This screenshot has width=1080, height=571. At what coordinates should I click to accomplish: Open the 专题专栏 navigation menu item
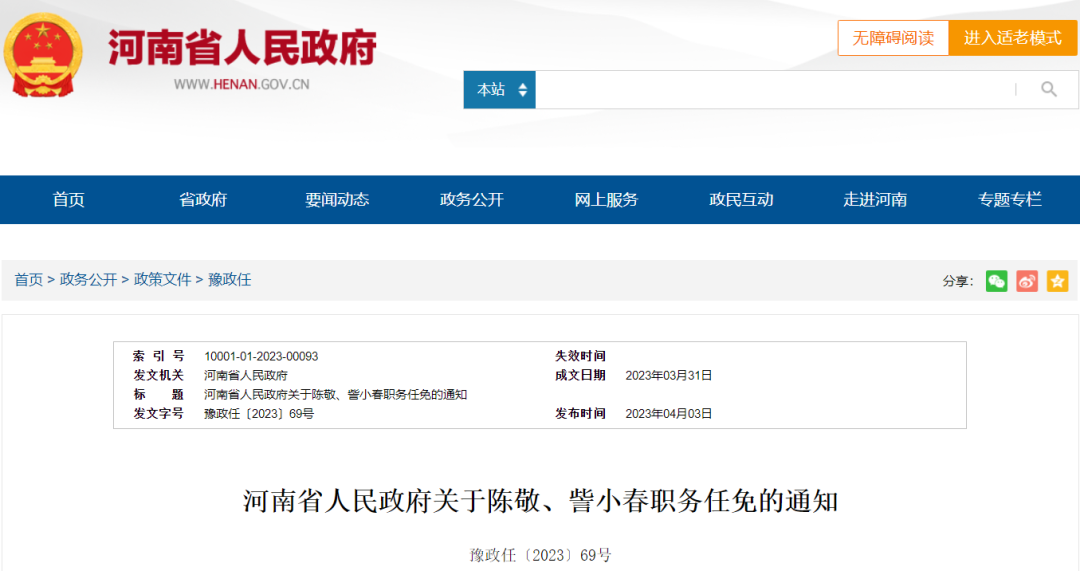click(x=1010, y=200)
